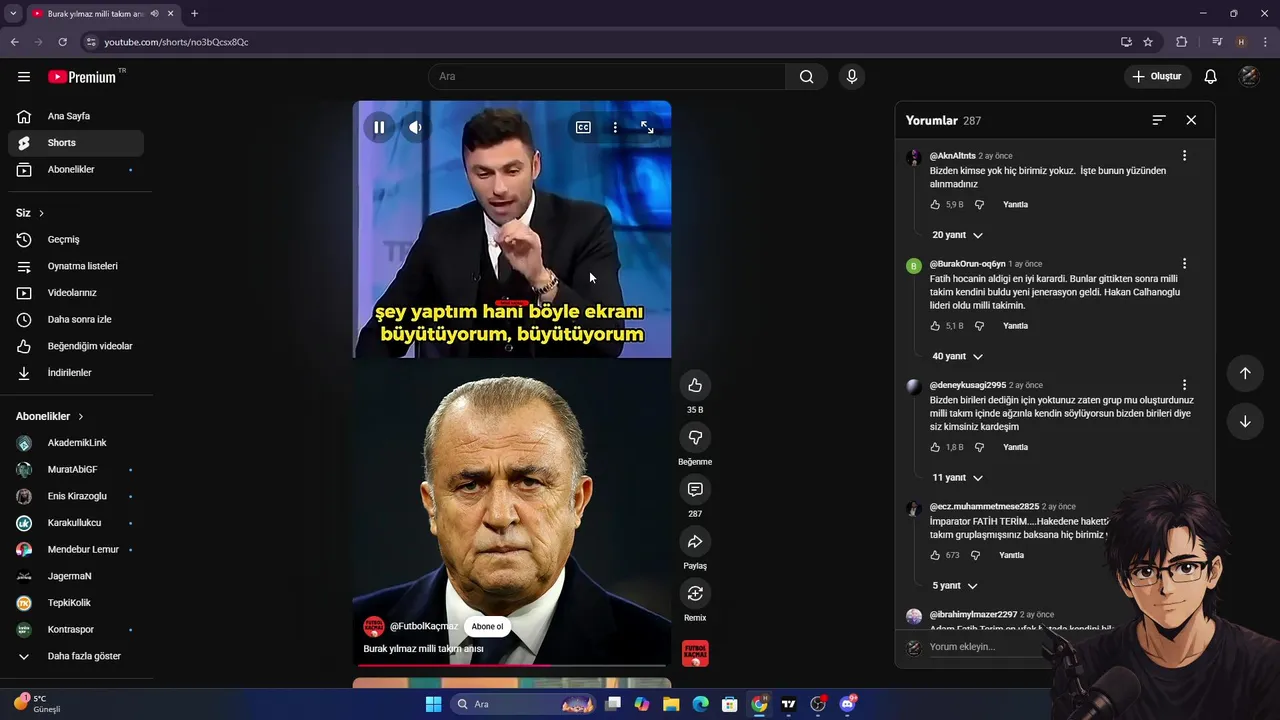Open Ana Sayfa in the sidebar
The image size is (1280, 720).
(76, 116)
